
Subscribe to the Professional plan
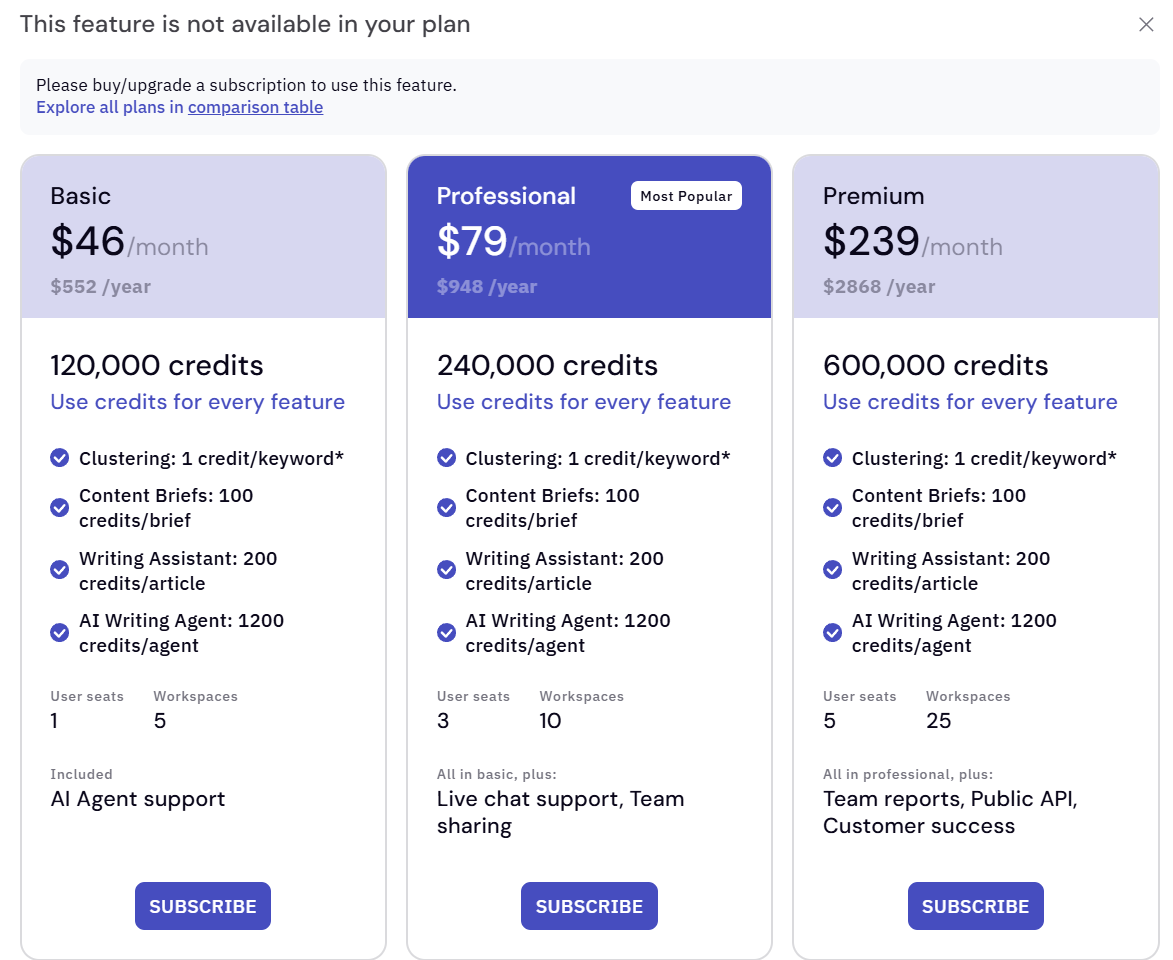(589, 906)
